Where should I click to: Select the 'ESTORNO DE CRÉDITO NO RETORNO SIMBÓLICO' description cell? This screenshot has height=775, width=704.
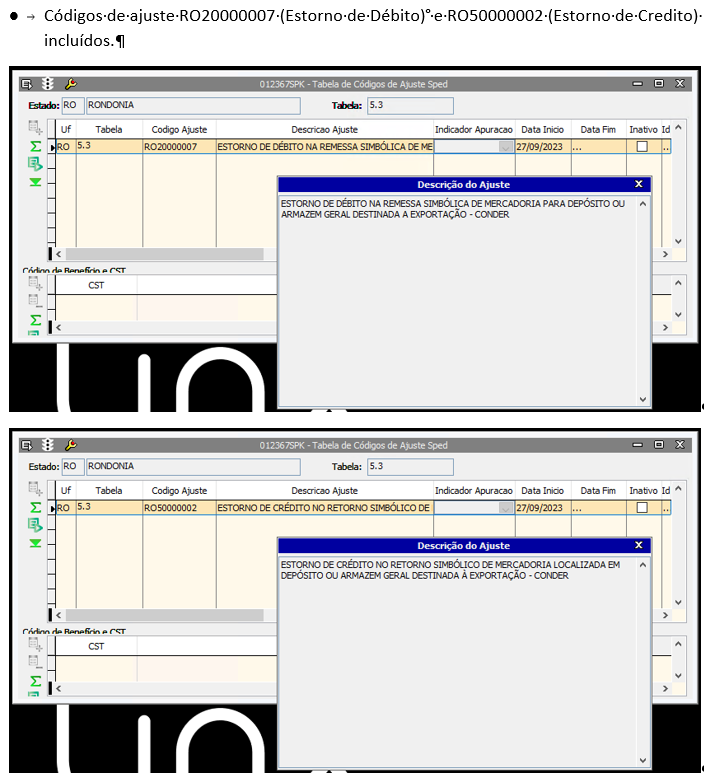click(x=325, y=508)
